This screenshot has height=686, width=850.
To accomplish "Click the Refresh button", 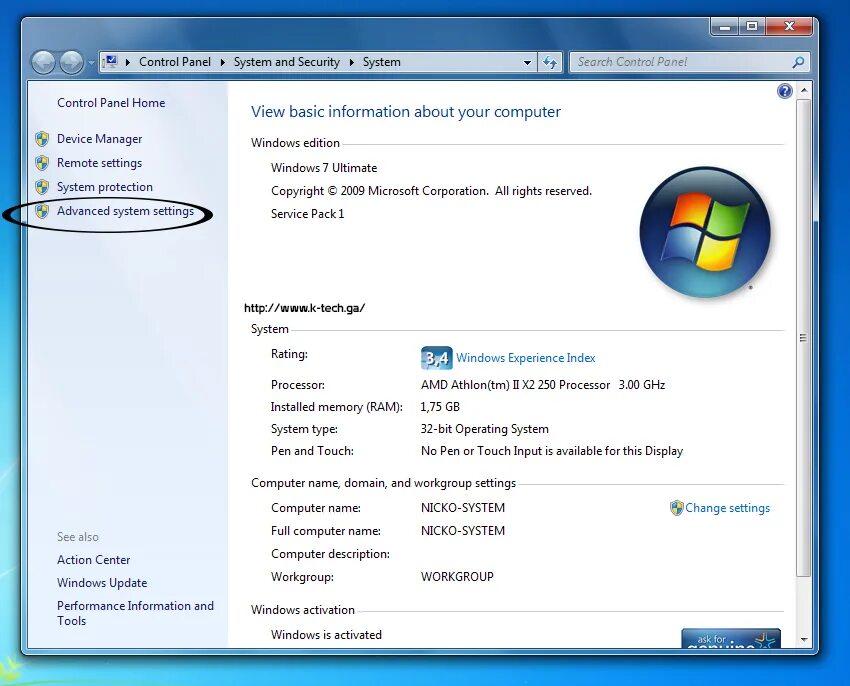I will pyautogui.click(x=550, y=62).
